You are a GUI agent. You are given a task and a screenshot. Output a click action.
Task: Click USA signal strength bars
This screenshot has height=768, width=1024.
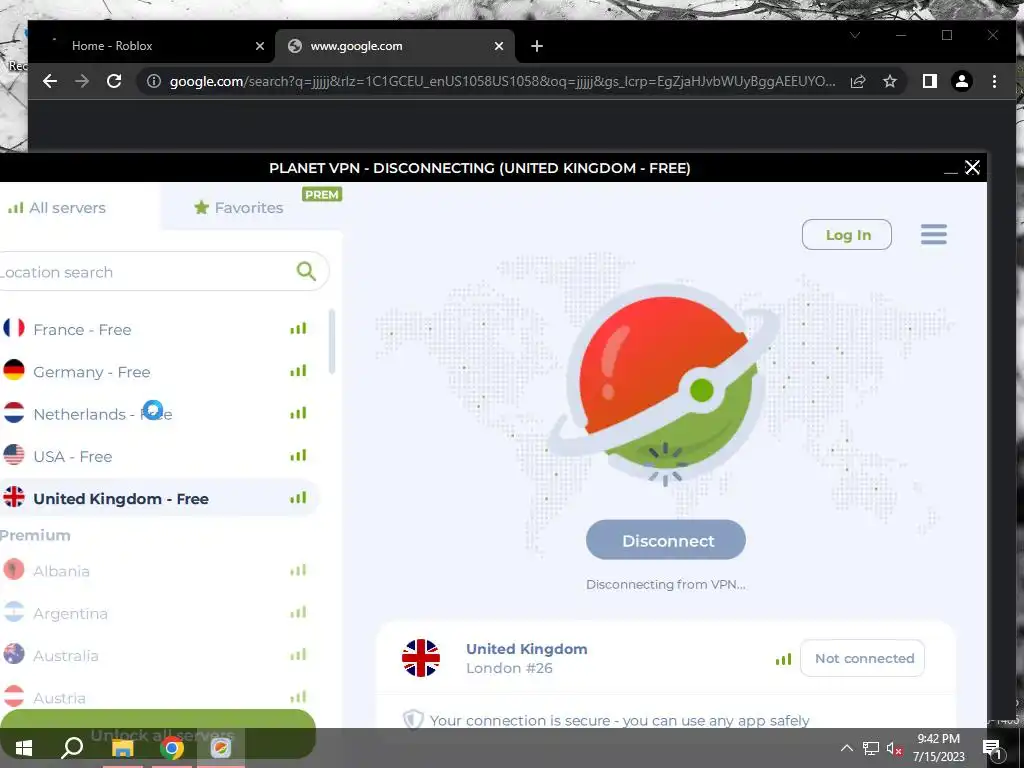298,455
